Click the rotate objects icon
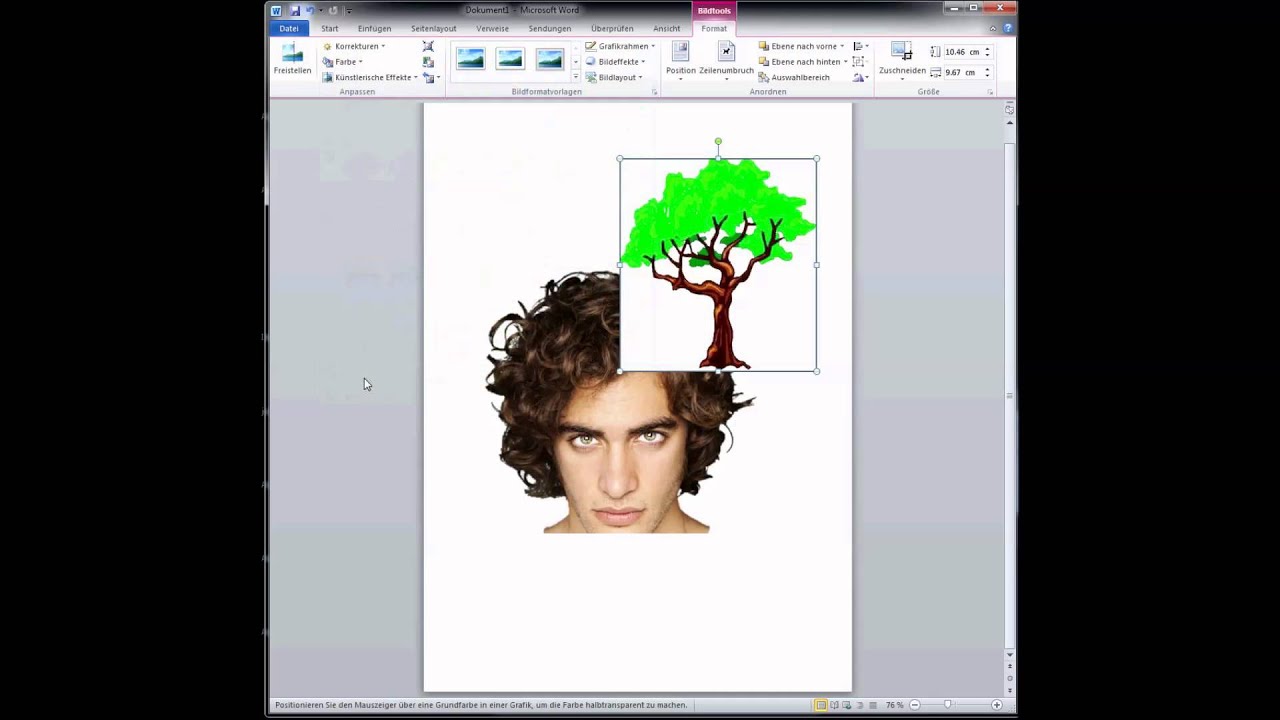Screen dimensions: 1280x720 (x=860, y=77)
